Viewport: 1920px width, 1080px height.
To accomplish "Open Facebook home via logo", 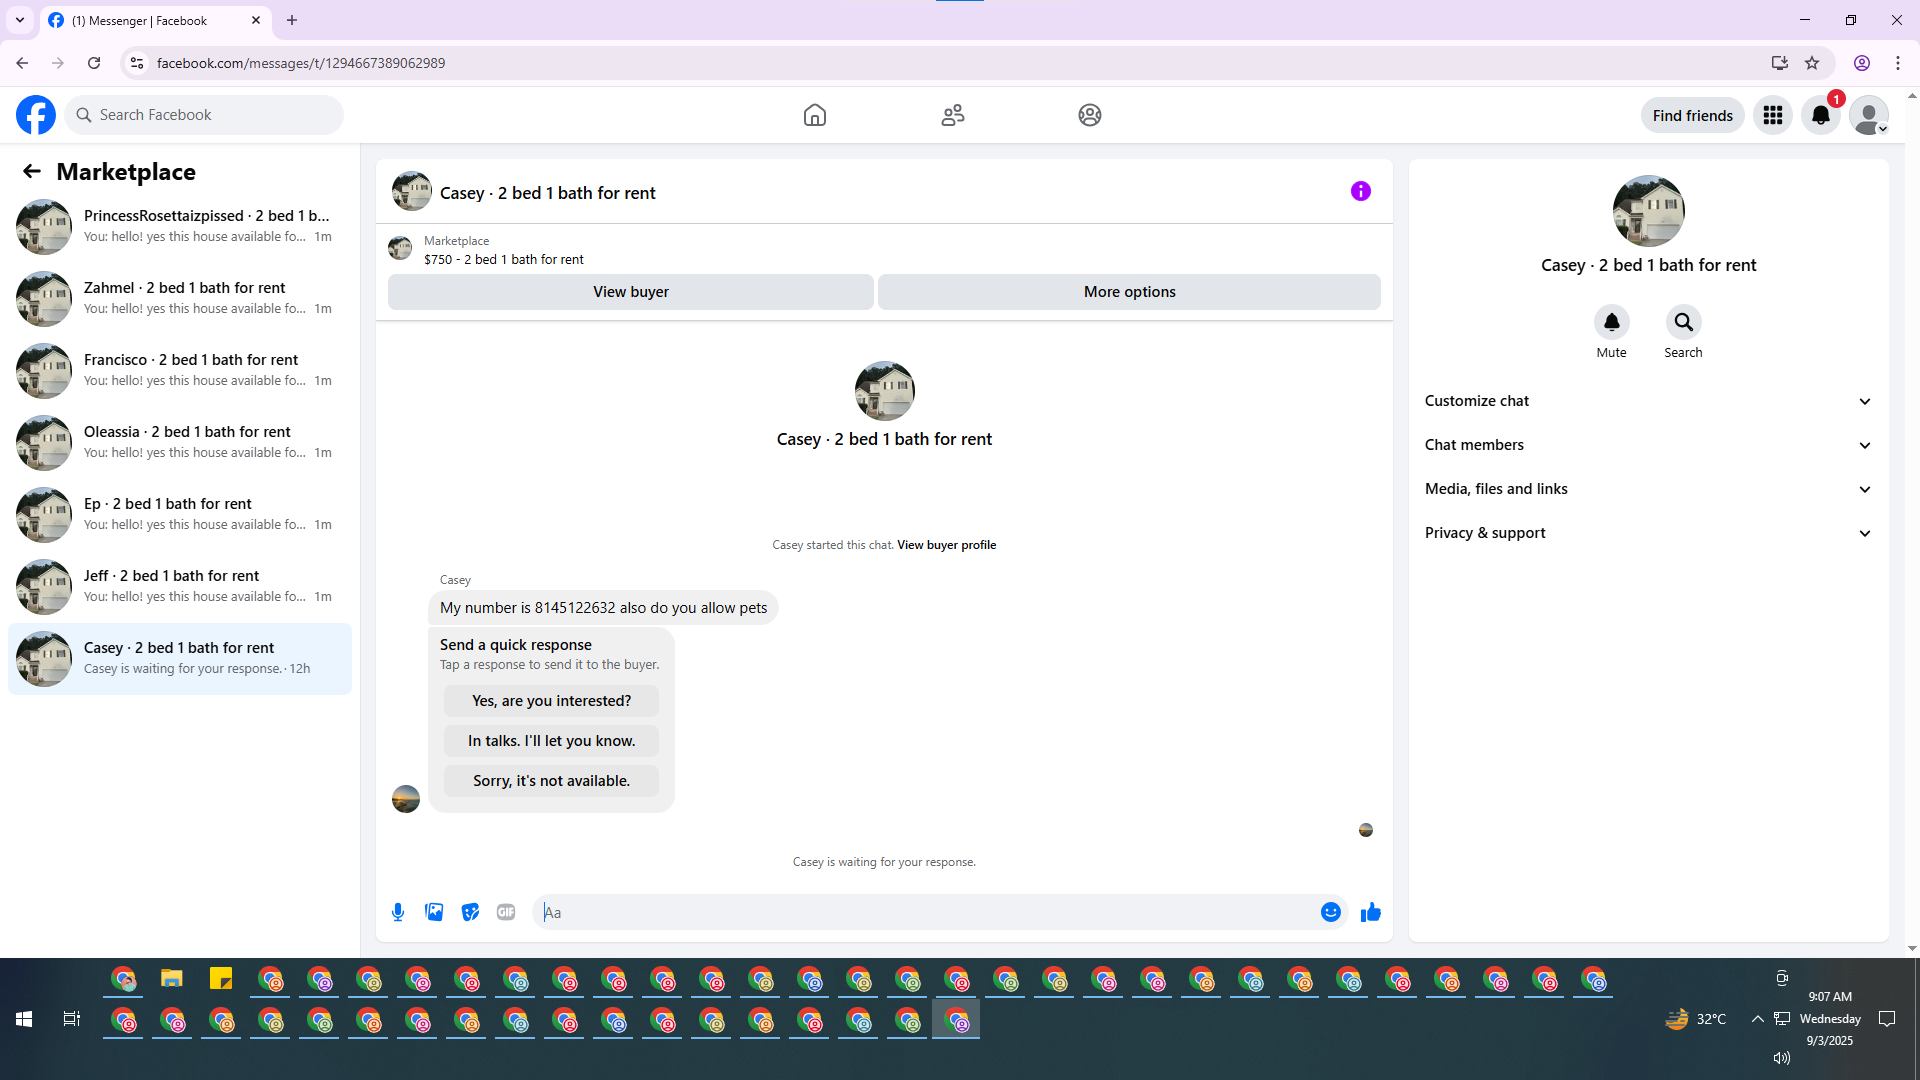I will [x=36, y=115].
